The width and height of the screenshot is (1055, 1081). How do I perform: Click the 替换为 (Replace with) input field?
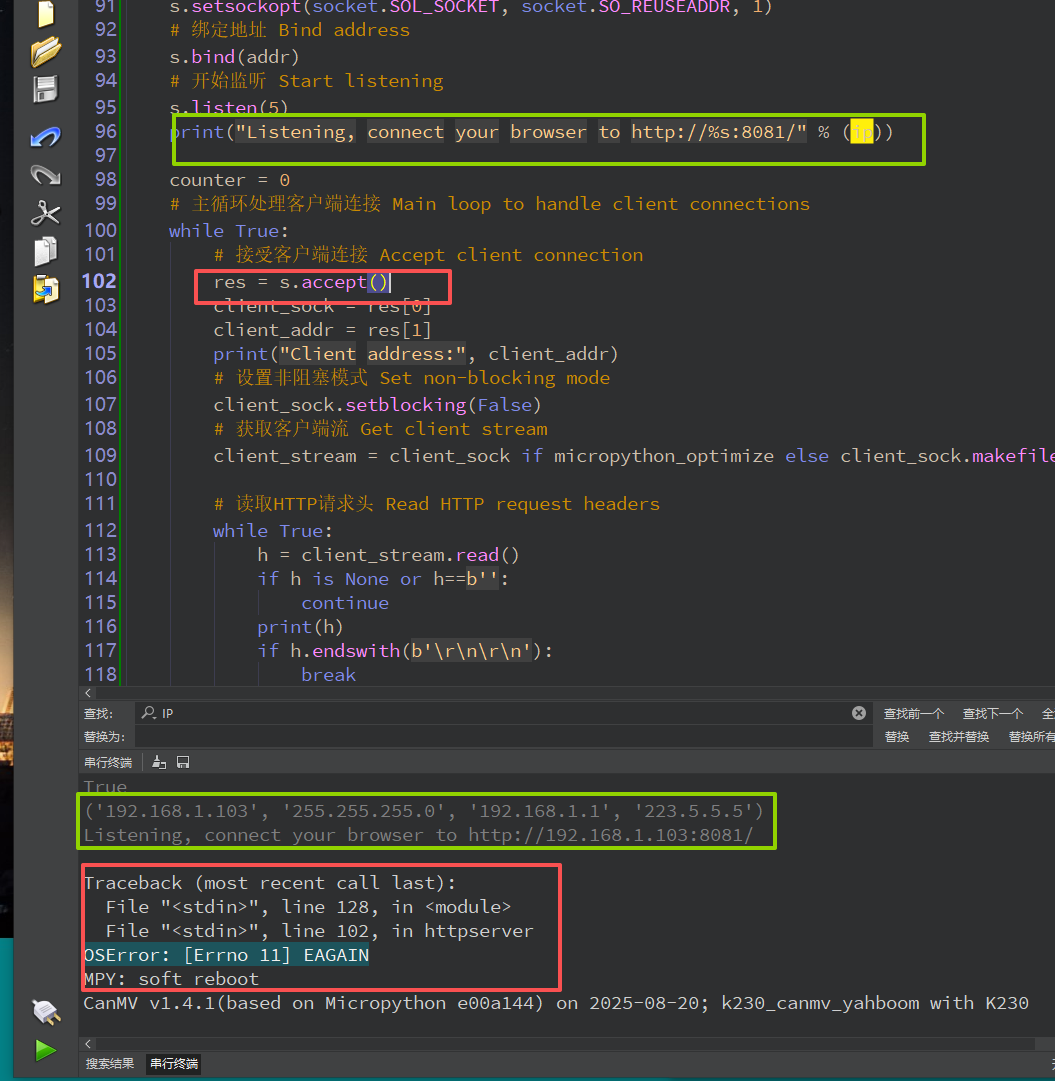(x=500, y=736)
